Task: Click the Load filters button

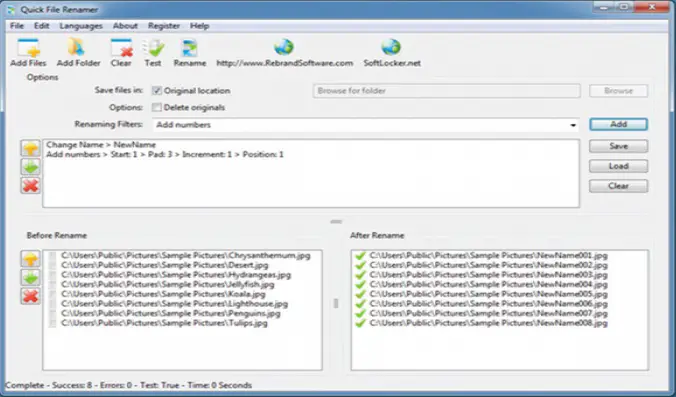Action: point(618,166)
